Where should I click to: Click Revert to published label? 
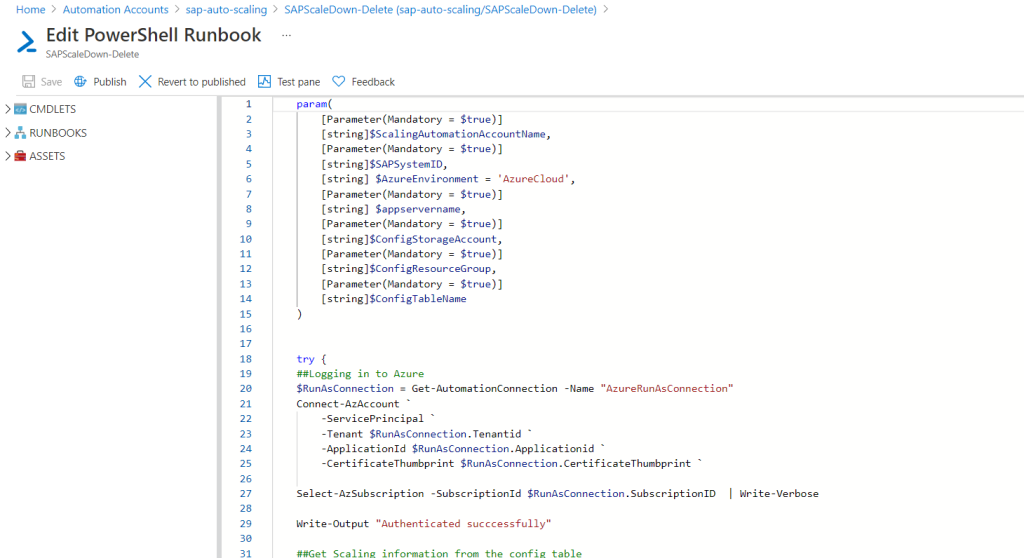click(202, 82)
